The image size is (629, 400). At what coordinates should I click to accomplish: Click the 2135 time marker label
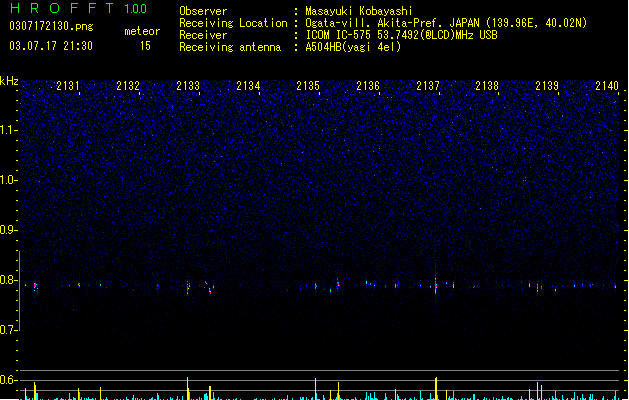click(x=308, y=86)
